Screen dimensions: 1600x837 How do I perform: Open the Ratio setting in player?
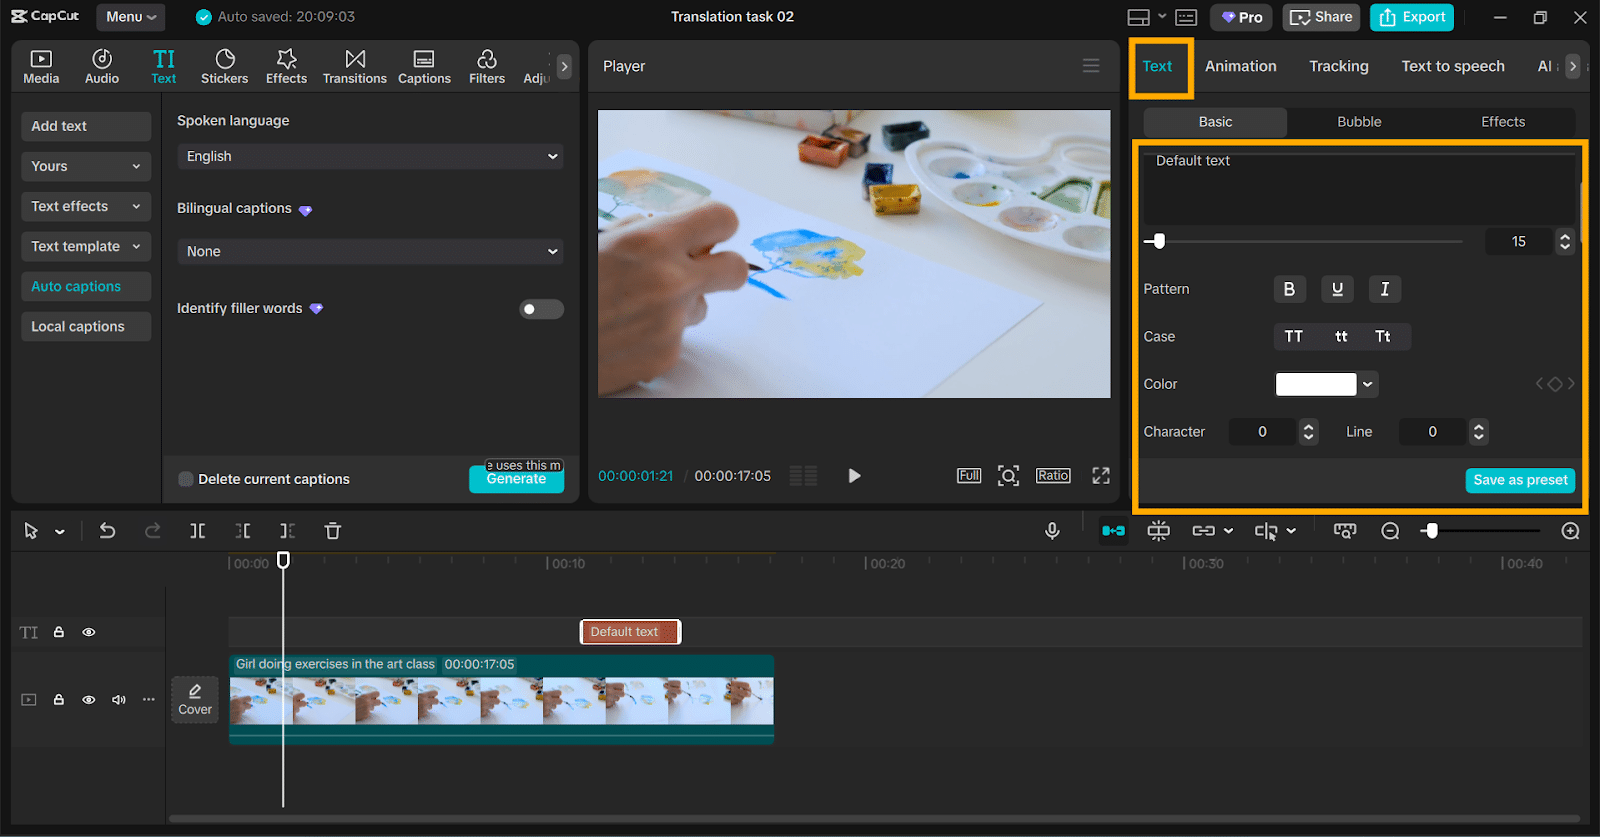click(1053, 476)
